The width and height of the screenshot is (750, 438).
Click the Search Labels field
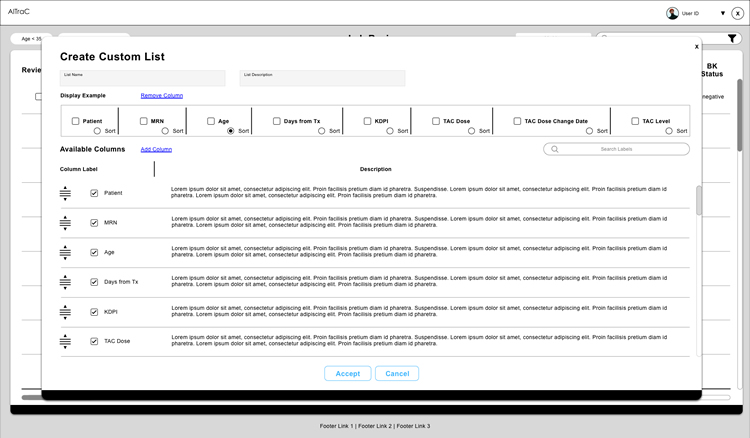point(617,149)
